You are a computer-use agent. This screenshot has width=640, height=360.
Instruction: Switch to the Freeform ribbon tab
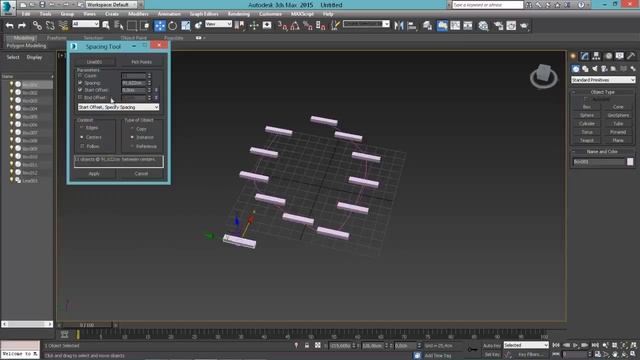[x=57, y=38]
